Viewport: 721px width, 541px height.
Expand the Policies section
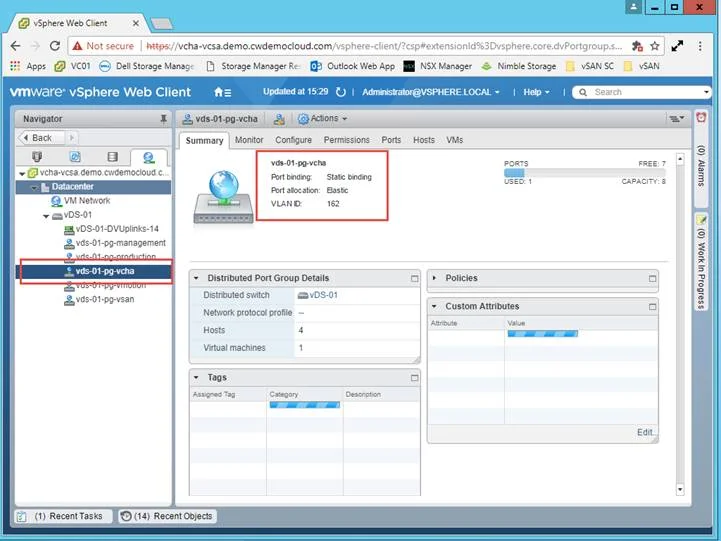click(435, 278)
